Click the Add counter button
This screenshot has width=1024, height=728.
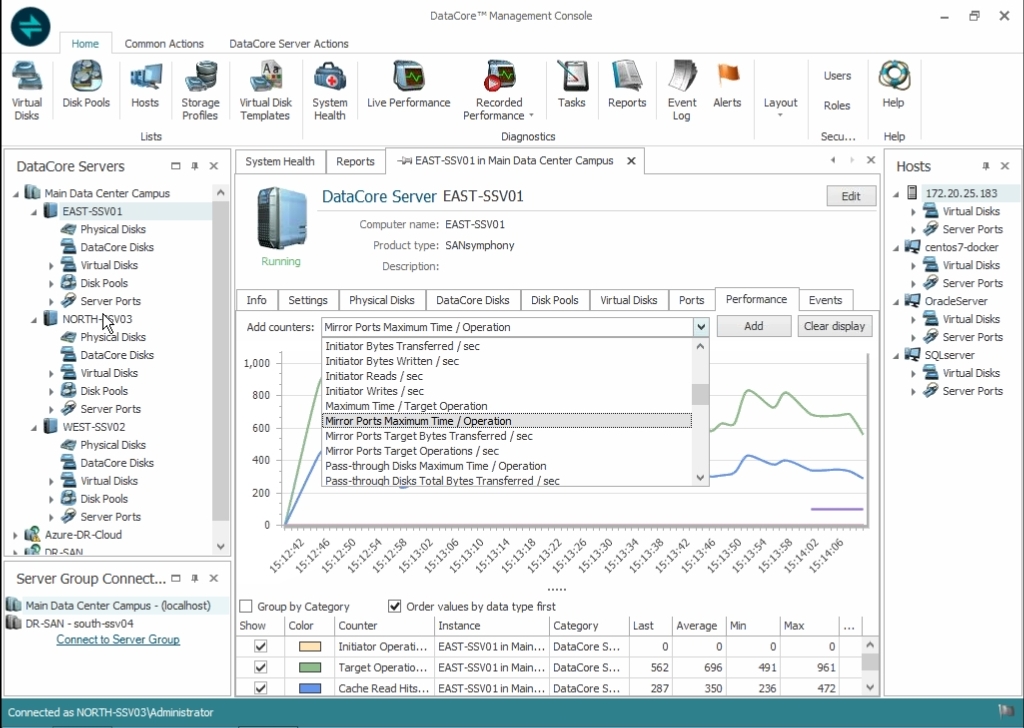point(754,326)
